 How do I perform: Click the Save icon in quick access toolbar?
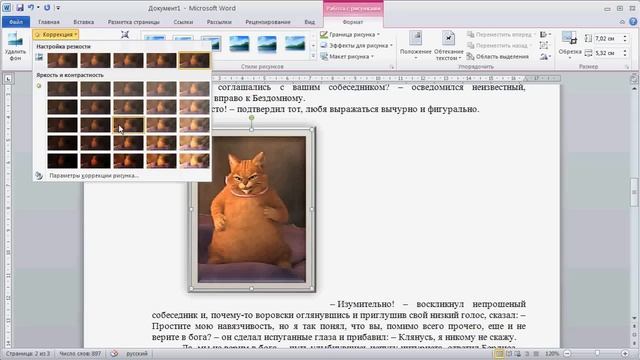point(20,8)
